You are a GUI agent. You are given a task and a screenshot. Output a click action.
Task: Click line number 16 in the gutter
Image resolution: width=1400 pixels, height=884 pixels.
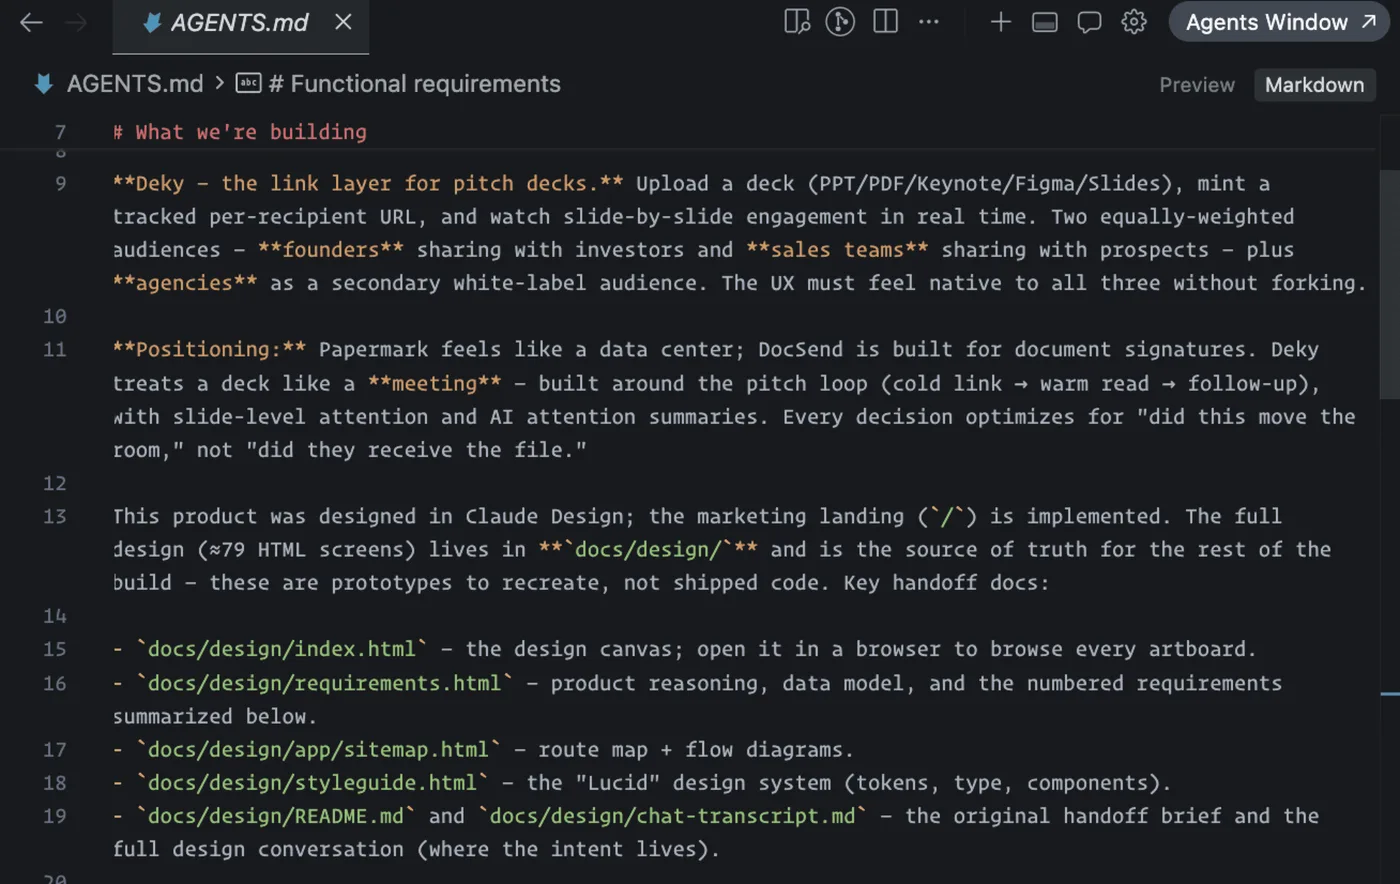[55, 683]
